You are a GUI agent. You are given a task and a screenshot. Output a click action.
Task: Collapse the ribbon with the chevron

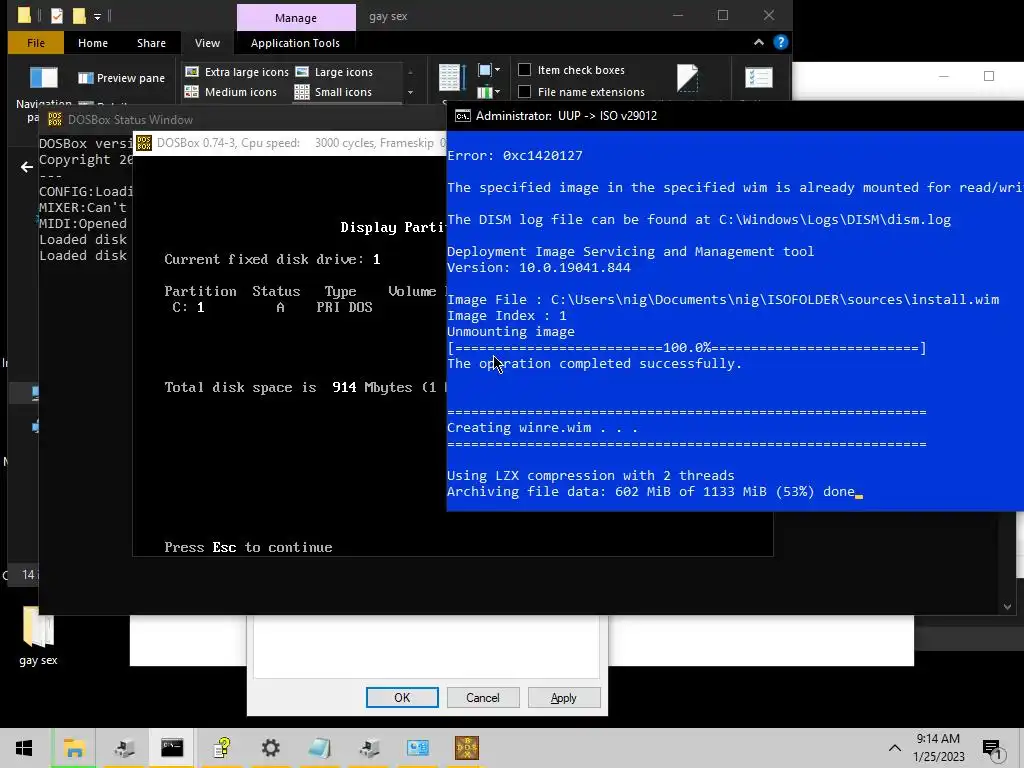coord(759,42)
